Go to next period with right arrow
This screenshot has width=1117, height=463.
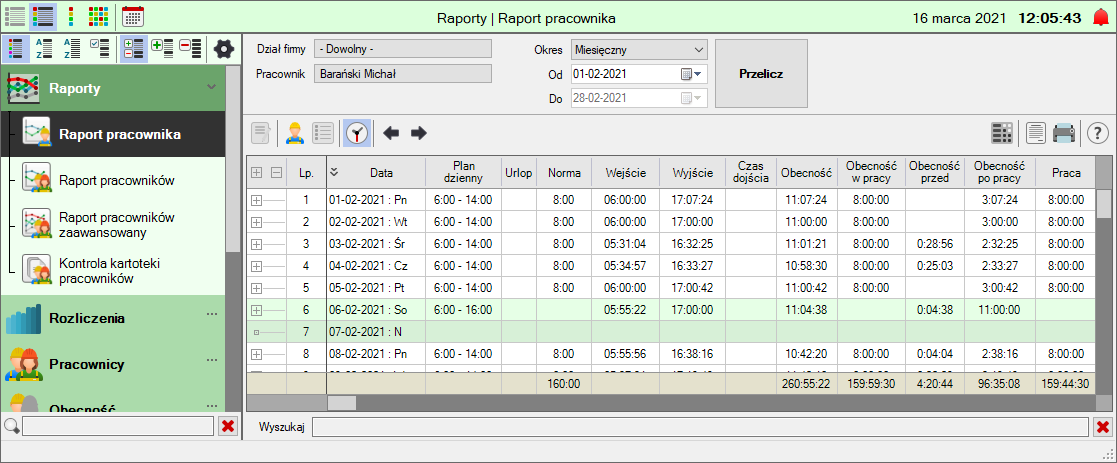pos(419,132)
